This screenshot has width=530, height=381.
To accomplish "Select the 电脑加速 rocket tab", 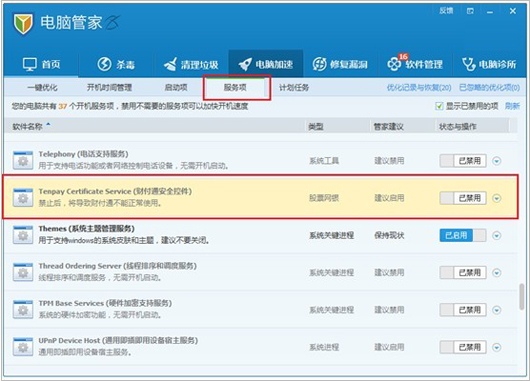I will (266, 64).
